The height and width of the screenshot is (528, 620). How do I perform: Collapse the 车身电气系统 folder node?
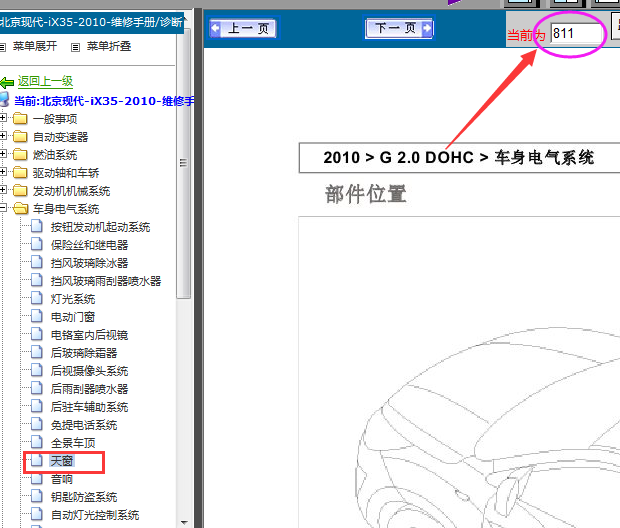2,208
